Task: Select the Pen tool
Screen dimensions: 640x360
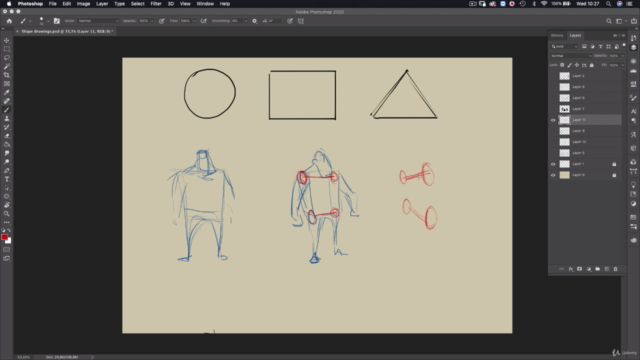Action: 7,171
